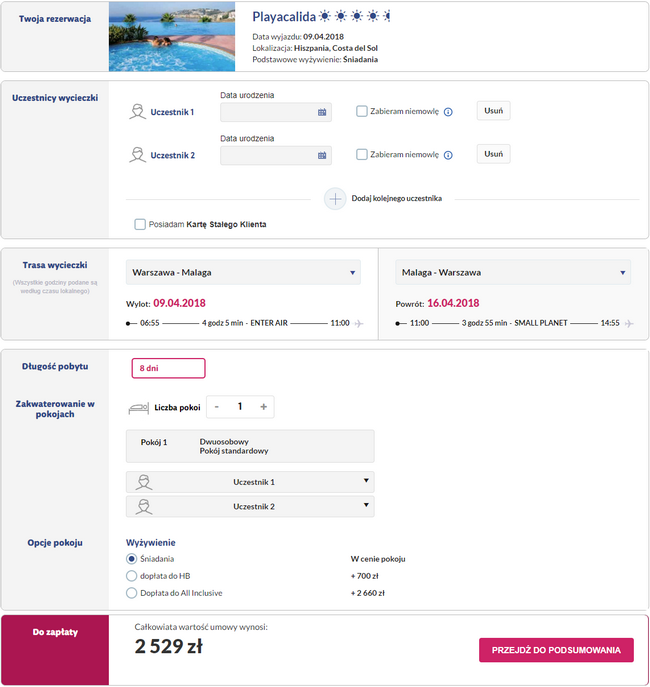Image resolution: width=650 pixels, height=687 pixels.
Task: Open calendar icon for Uczestnik 1 birth date
Action: 322,112
